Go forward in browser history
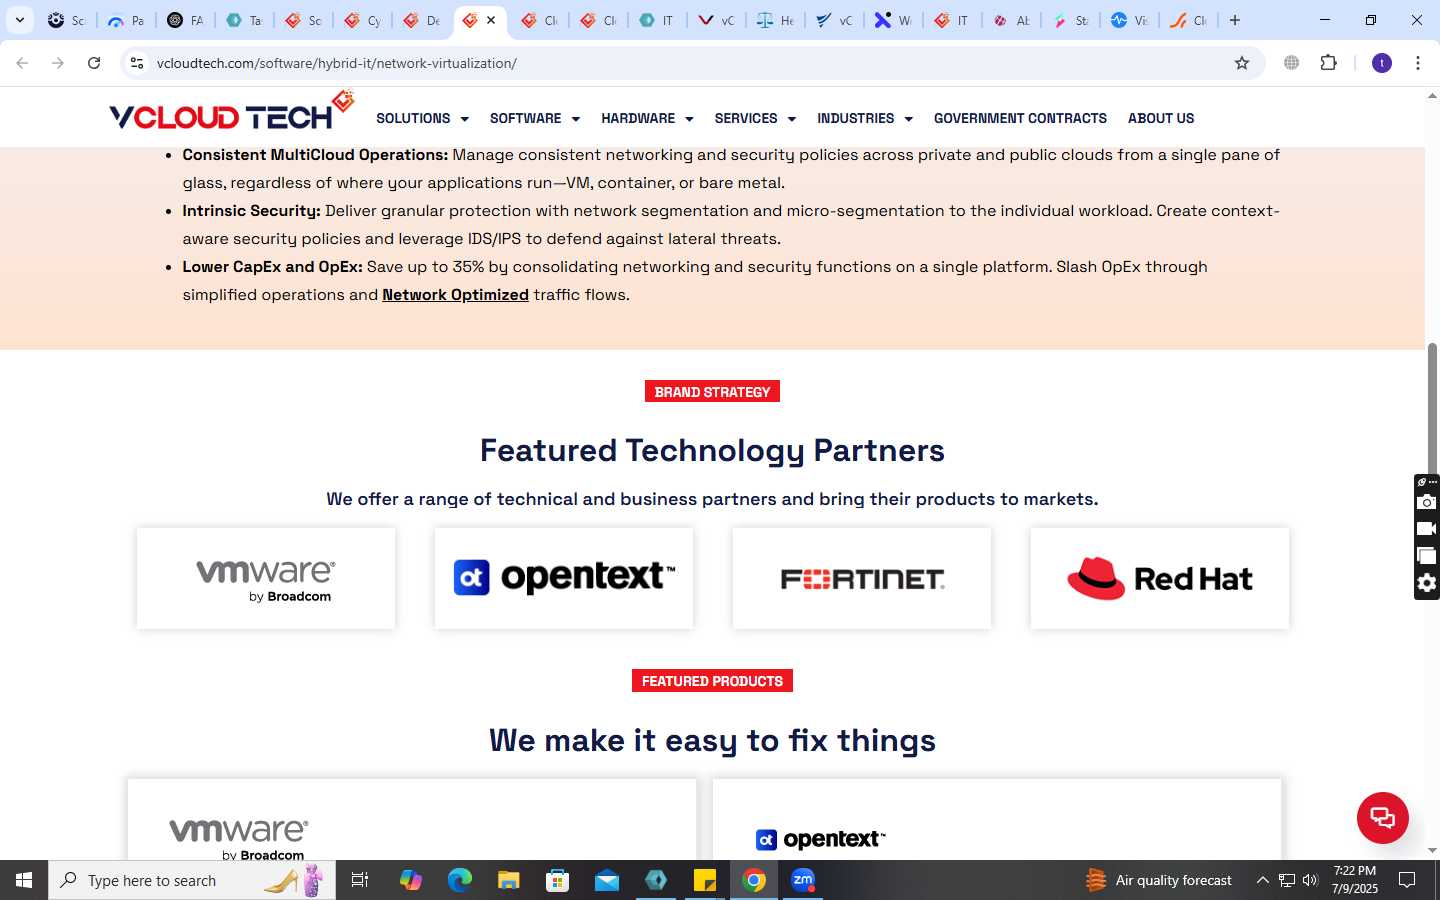This screenshot has width=1440, height=900. 58,63
